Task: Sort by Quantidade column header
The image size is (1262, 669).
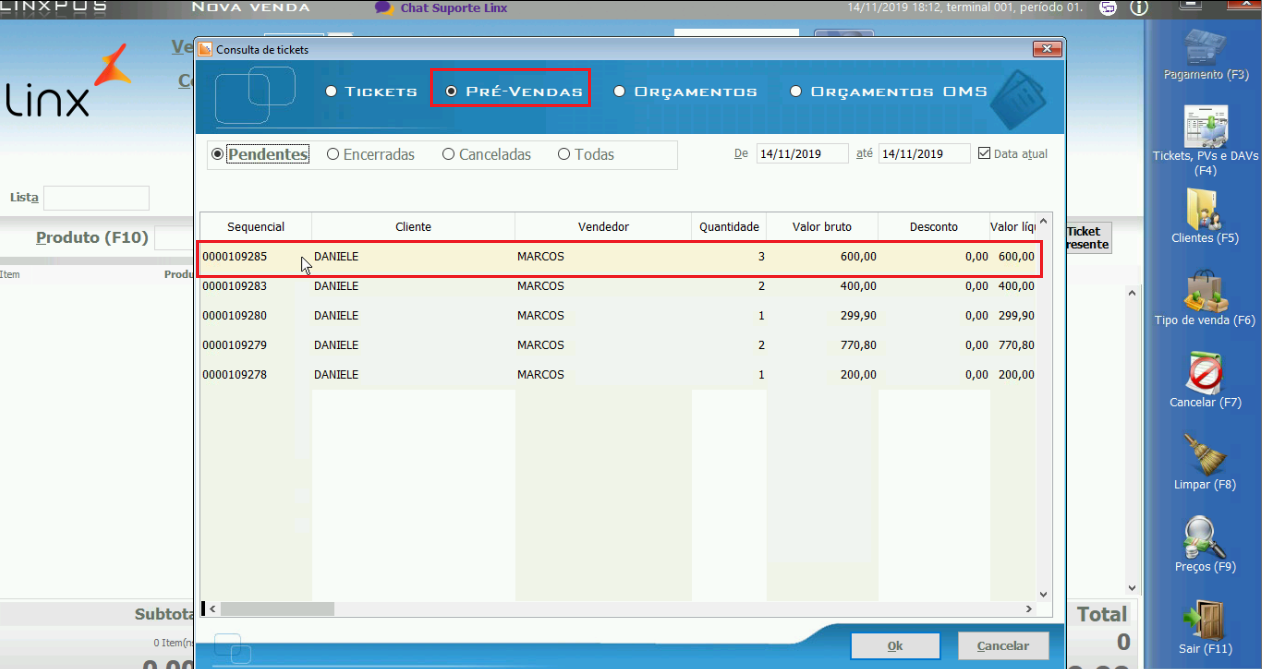Action: coord(729,227)
